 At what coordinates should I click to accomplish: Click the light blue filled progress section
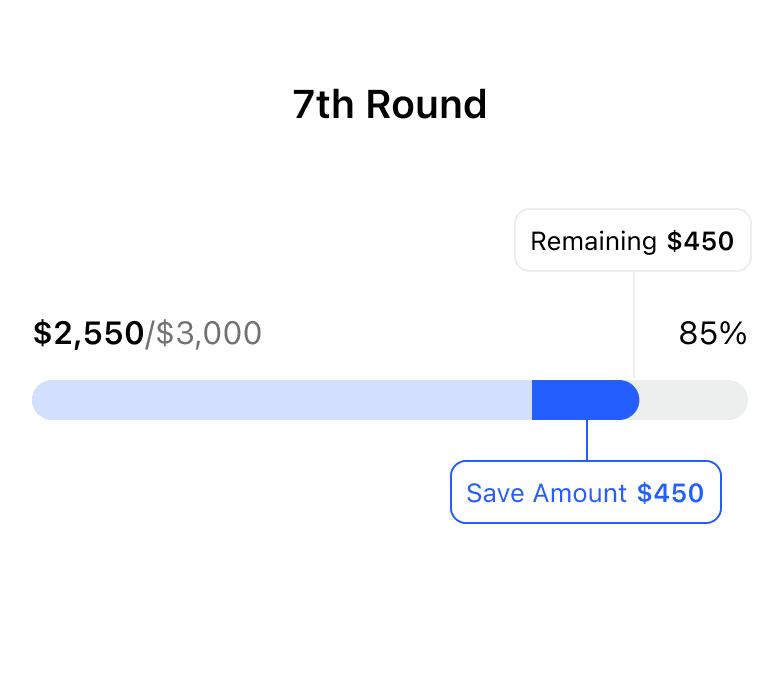coord(282,400)
